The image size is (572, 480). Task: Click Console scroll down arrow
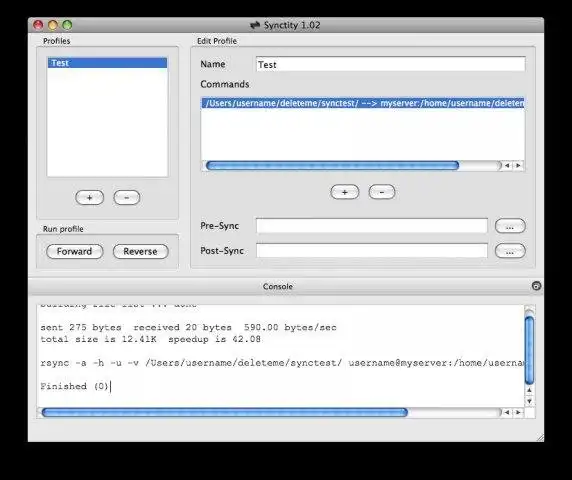tap(529, 401)
